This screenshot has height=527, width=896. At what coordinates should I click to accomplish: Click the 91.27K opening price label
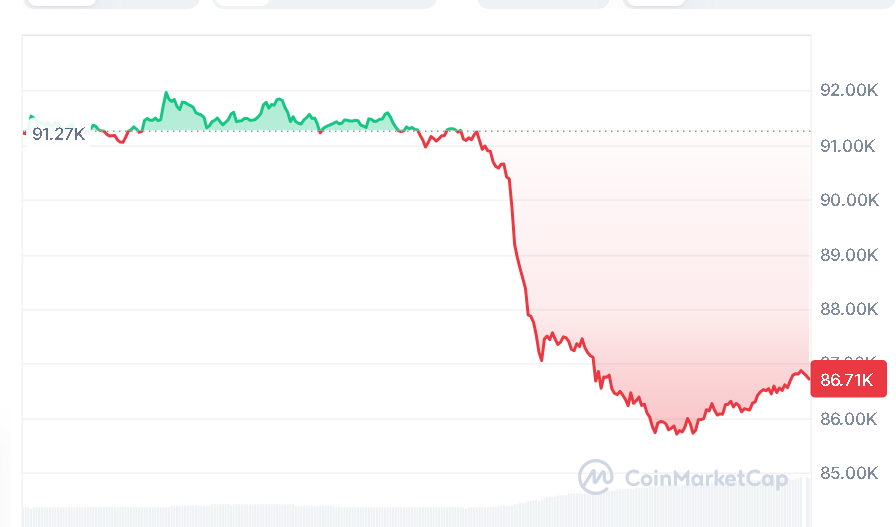tap(58, 134)
